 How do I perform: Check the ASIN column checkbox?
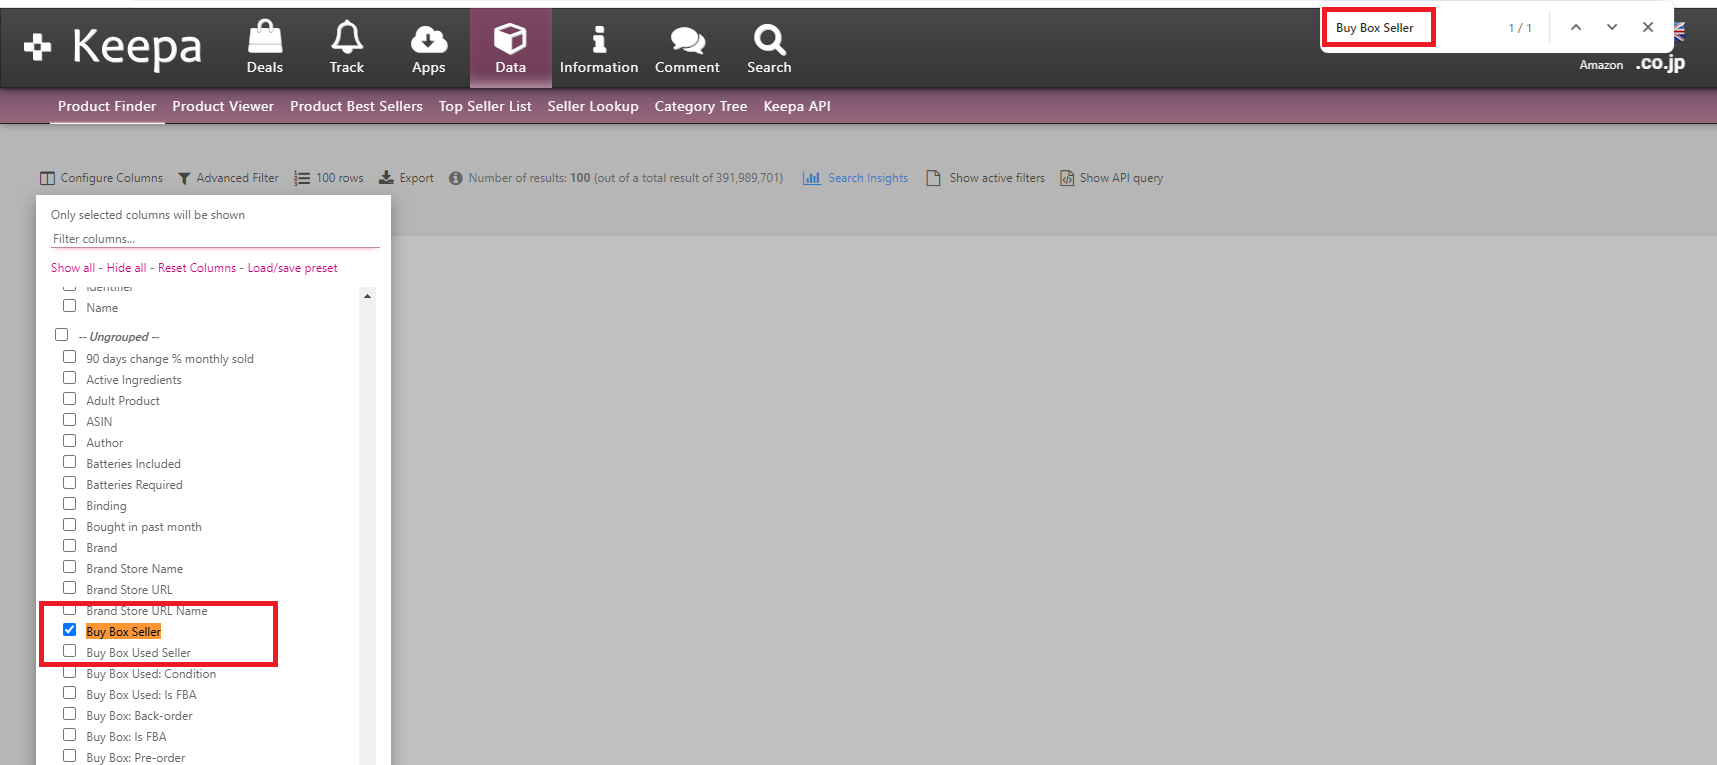pyautogui.click(x=70, y=420)
